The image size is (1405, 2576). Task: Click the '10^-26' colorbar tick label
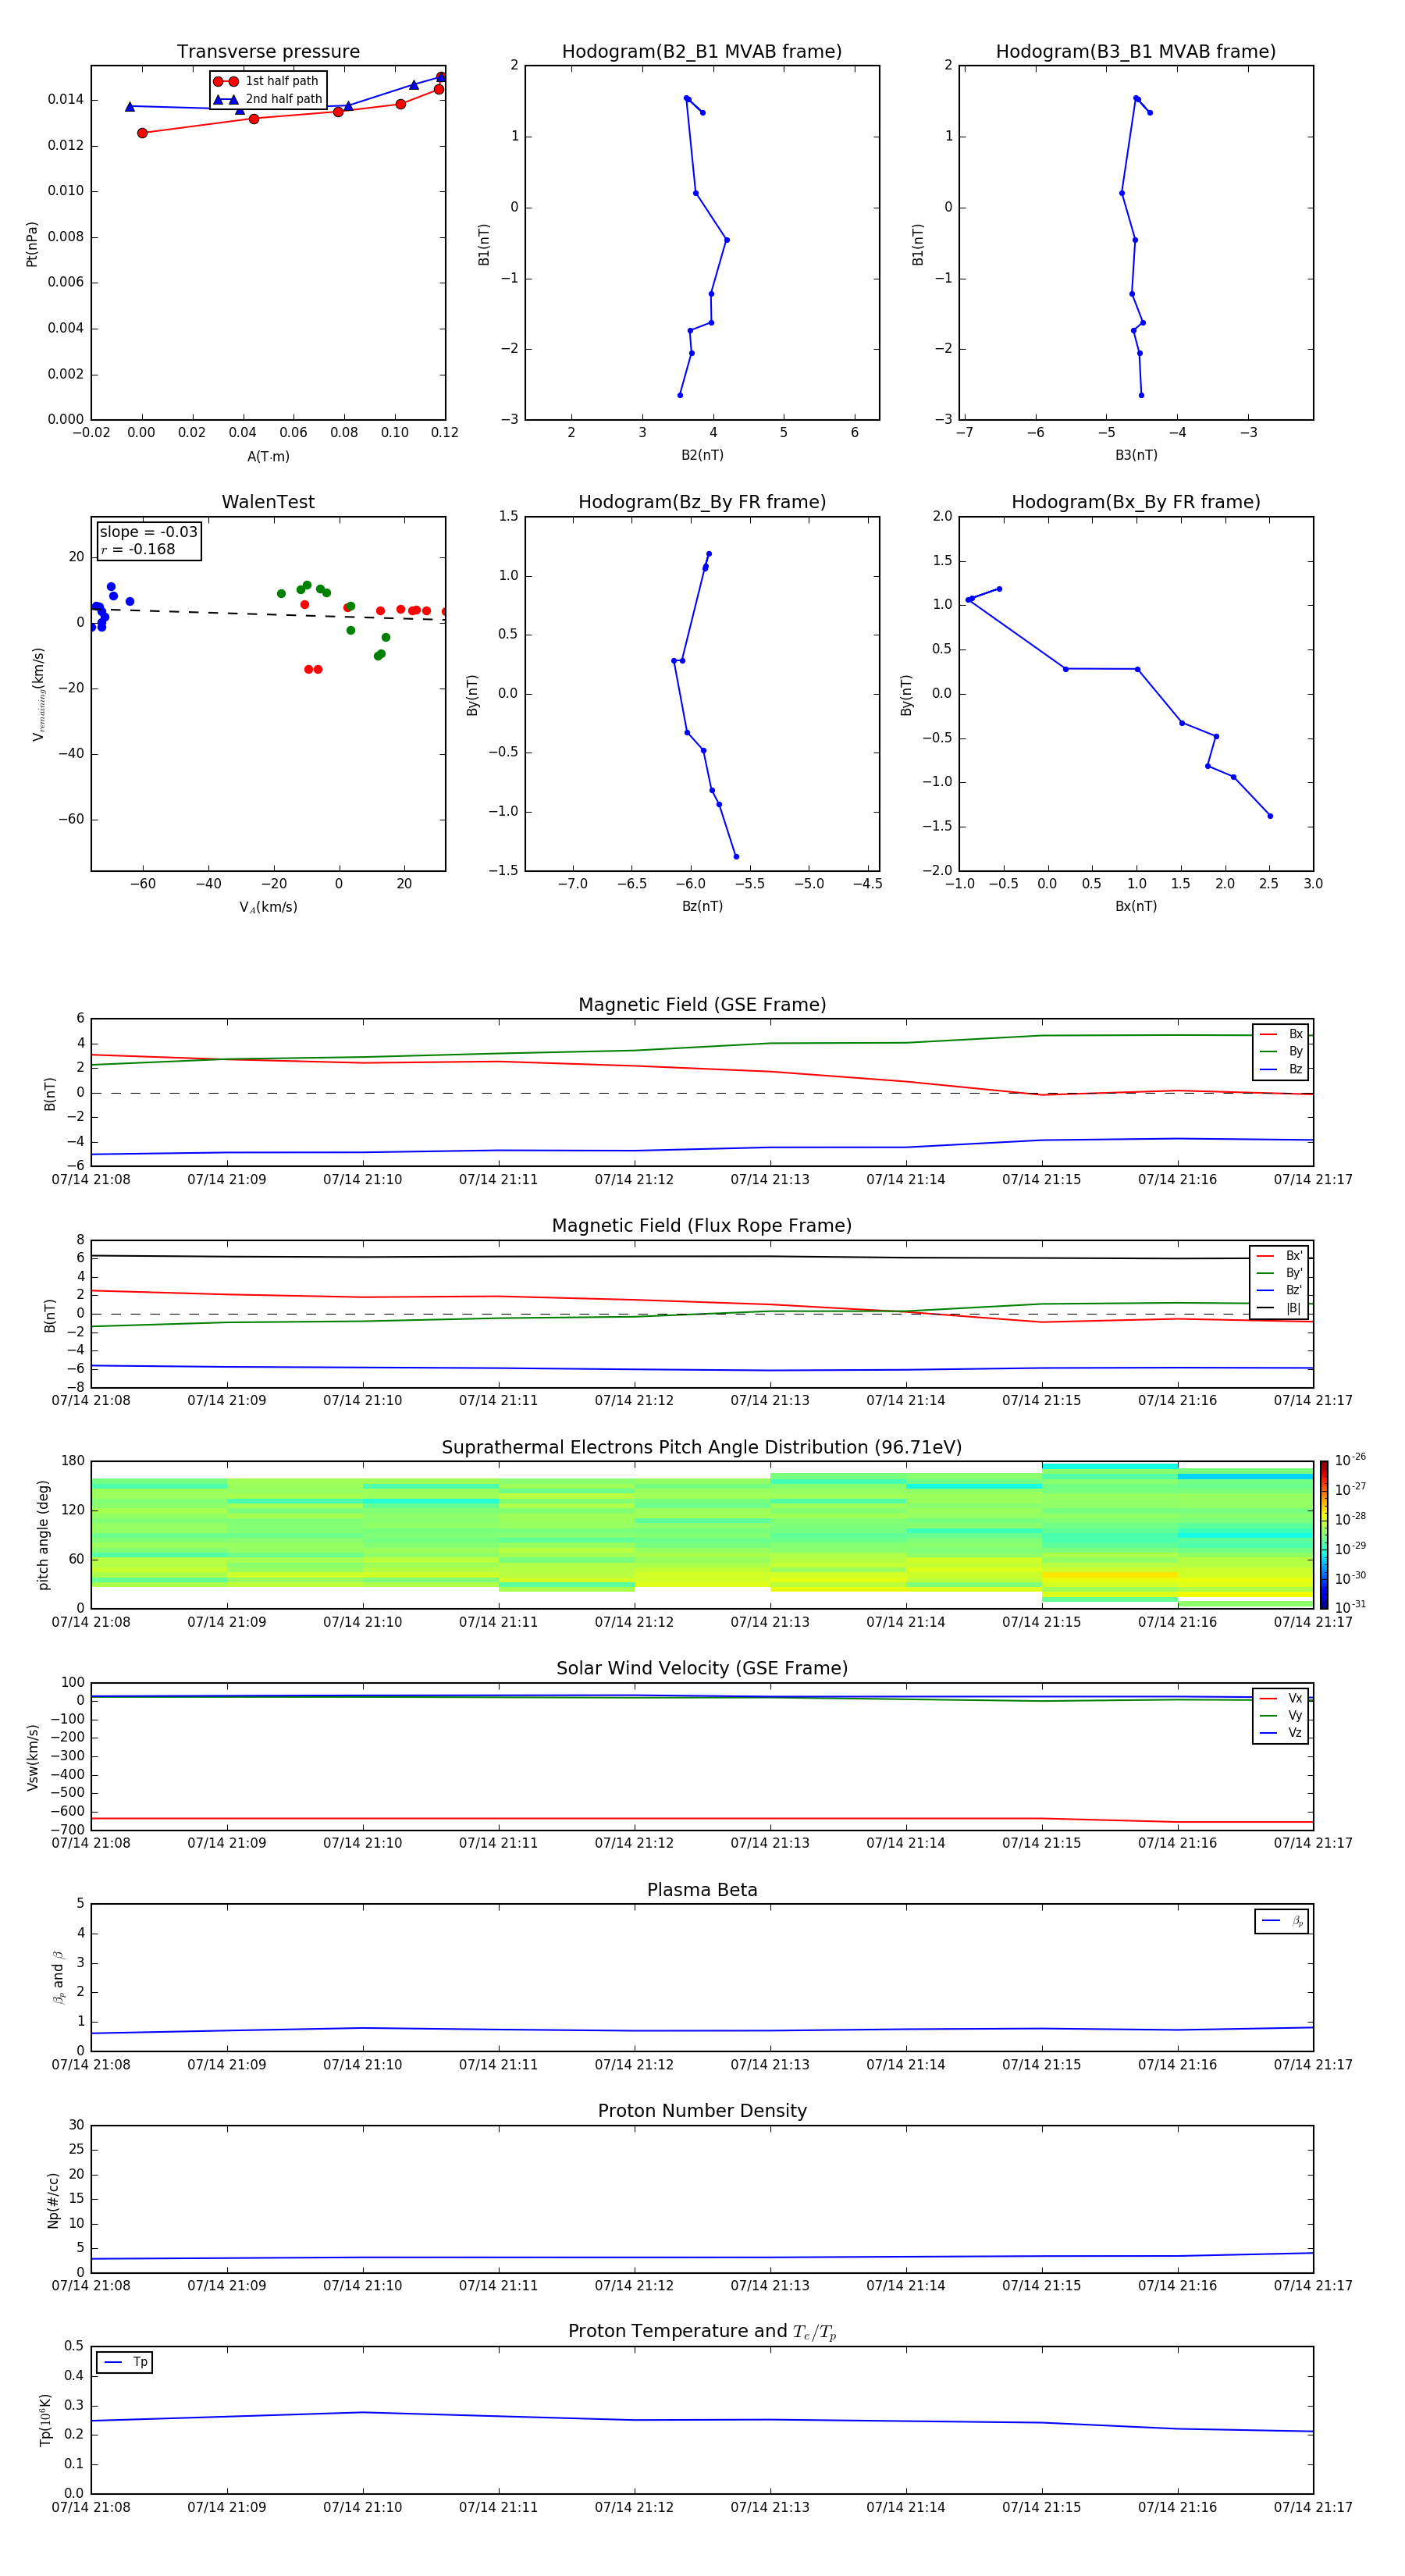(x=1350, y=1460)
